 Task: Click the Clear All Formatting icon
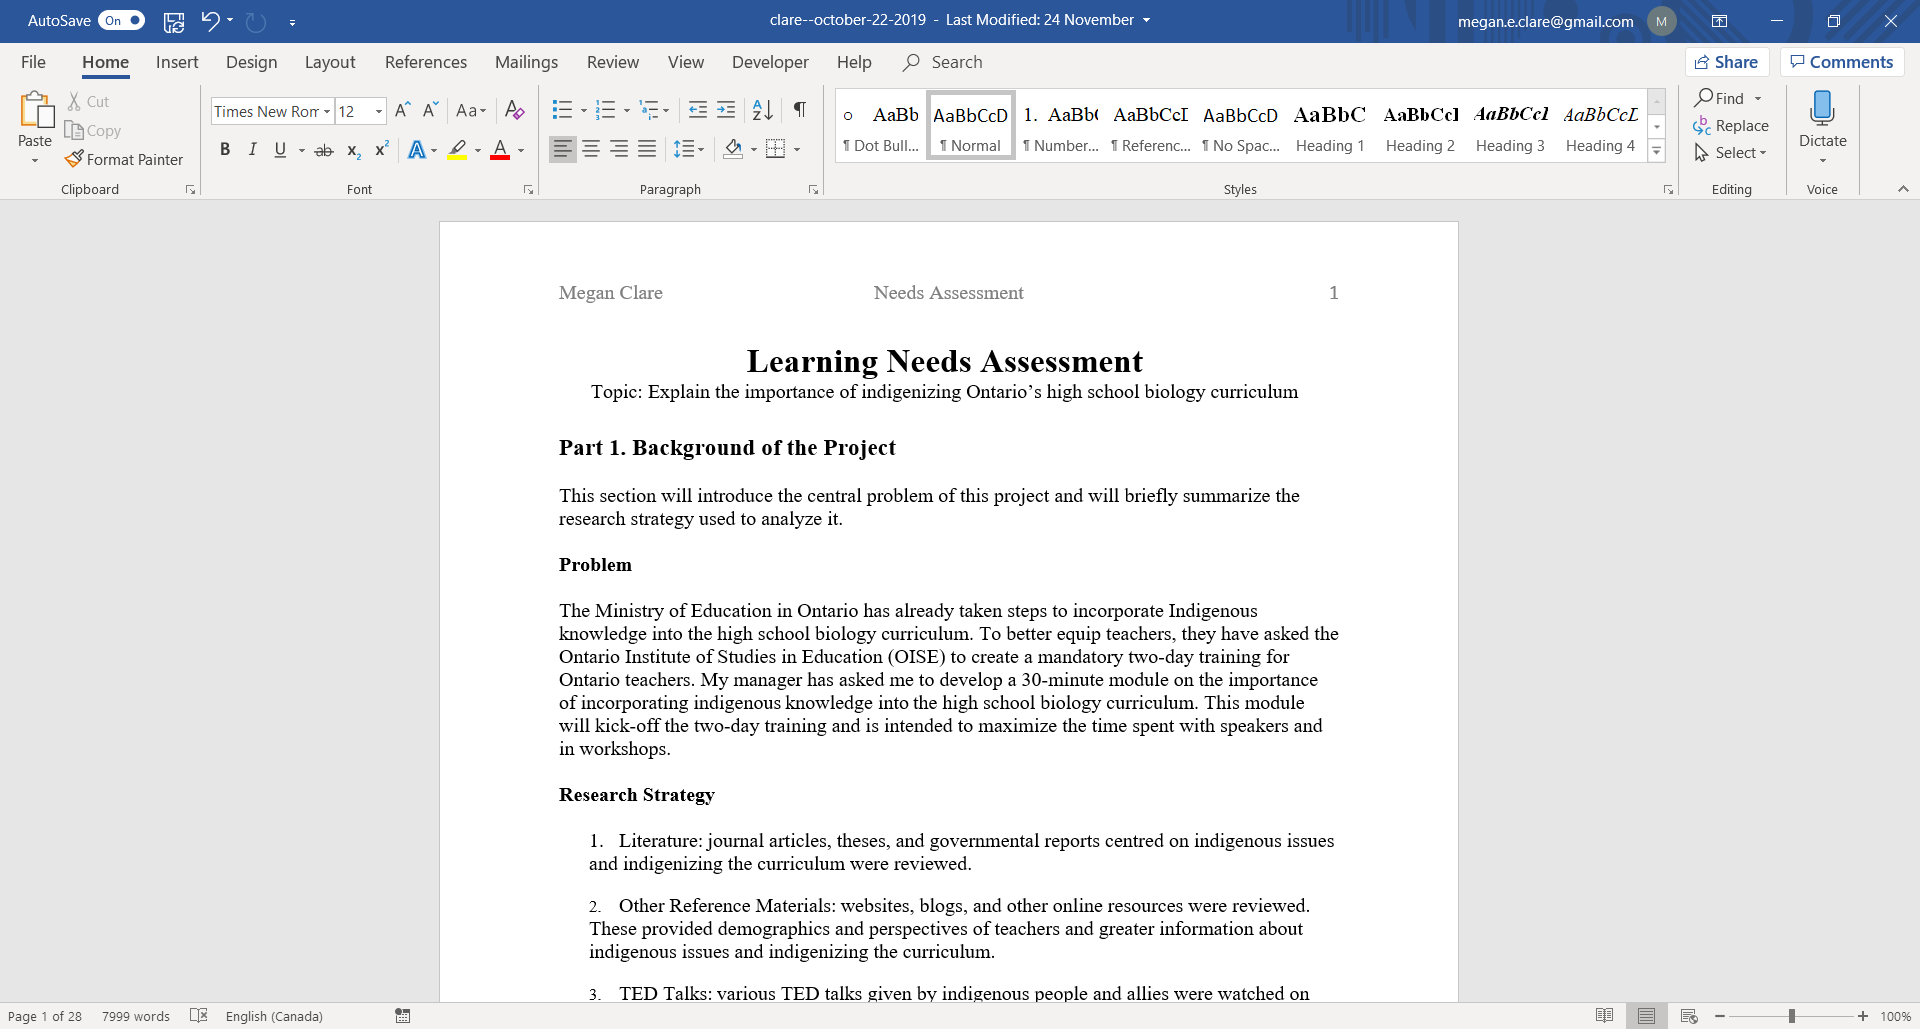515,110
